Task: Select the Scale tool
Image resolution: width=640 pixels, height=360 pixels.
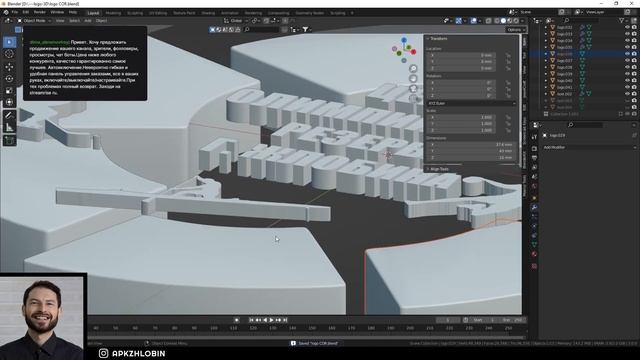Action: click(9, 91)
